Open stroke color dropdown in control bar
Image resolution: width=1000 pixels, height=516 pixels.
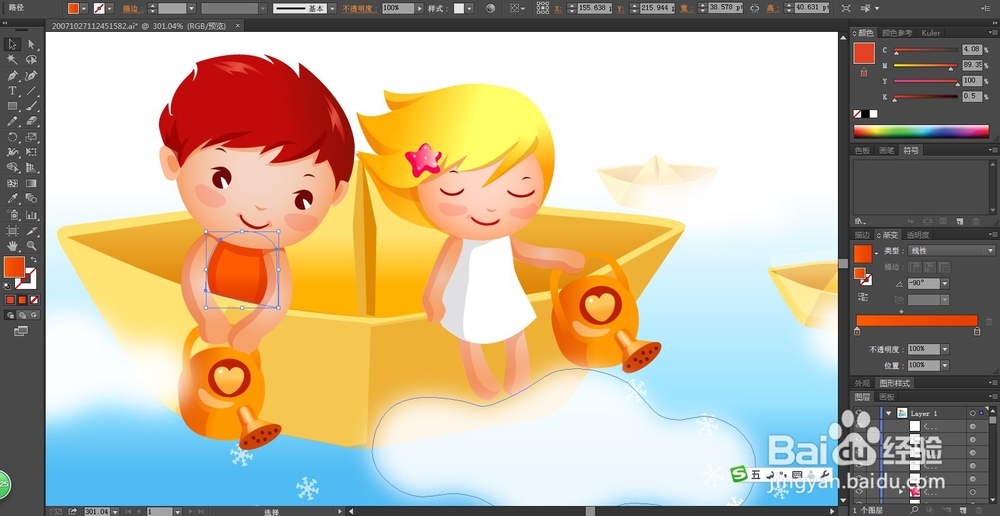[110, 8]
